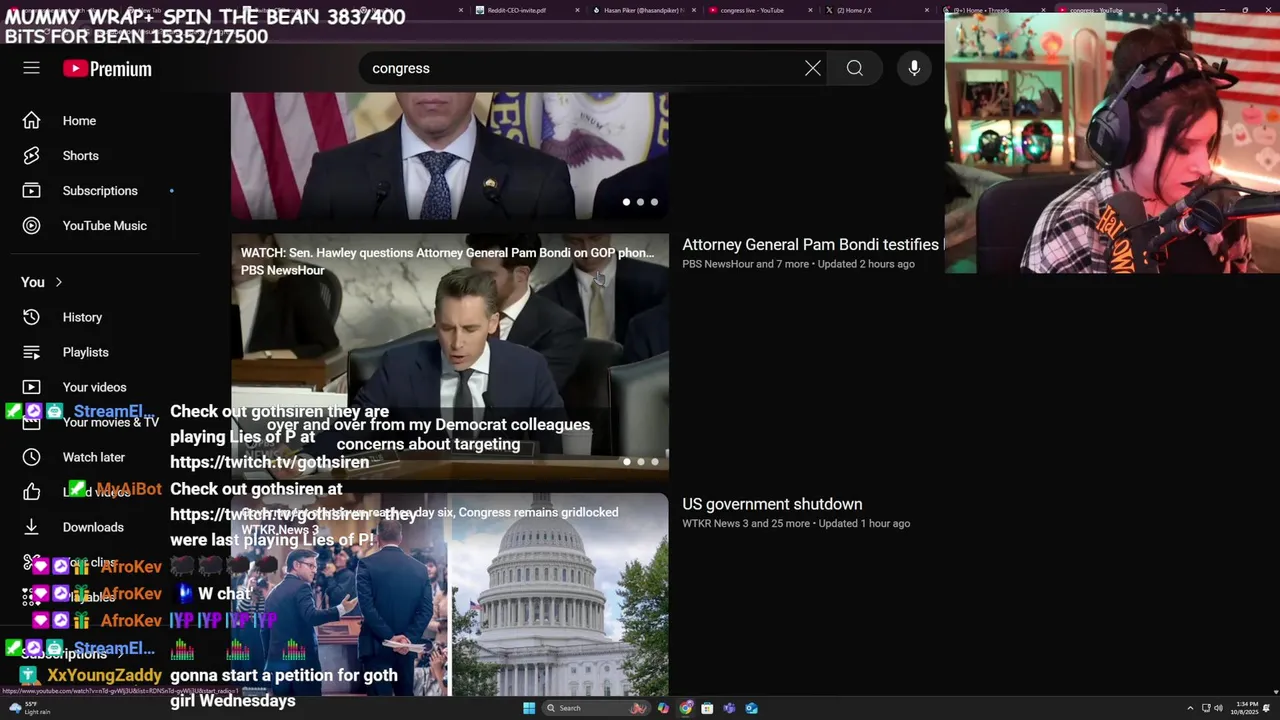
Task: Open Microsoft Teams from taskbar
Action: (x=729, y=708)
